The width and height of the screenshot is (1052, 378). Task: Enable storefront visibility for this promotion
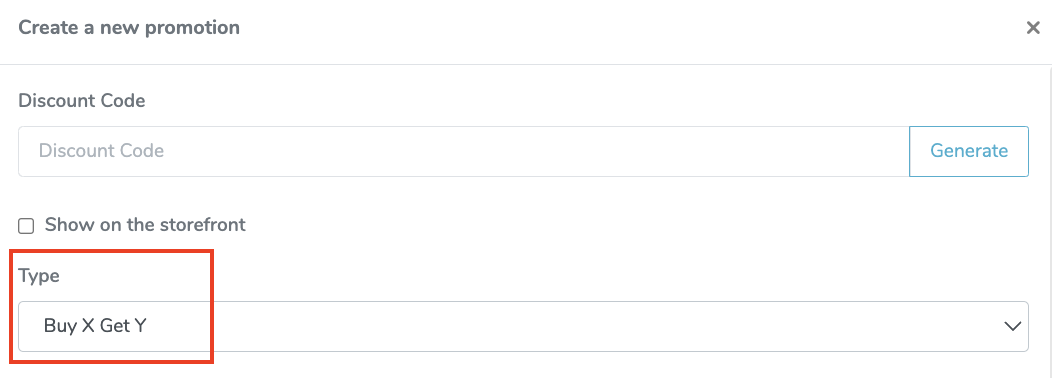[x=26, y=226]
